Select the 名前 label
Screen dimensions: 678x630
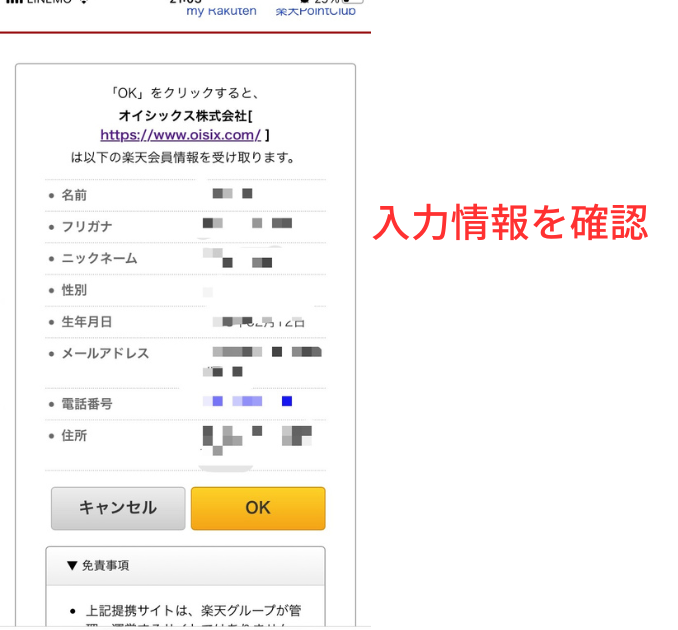tap(74, 195)
